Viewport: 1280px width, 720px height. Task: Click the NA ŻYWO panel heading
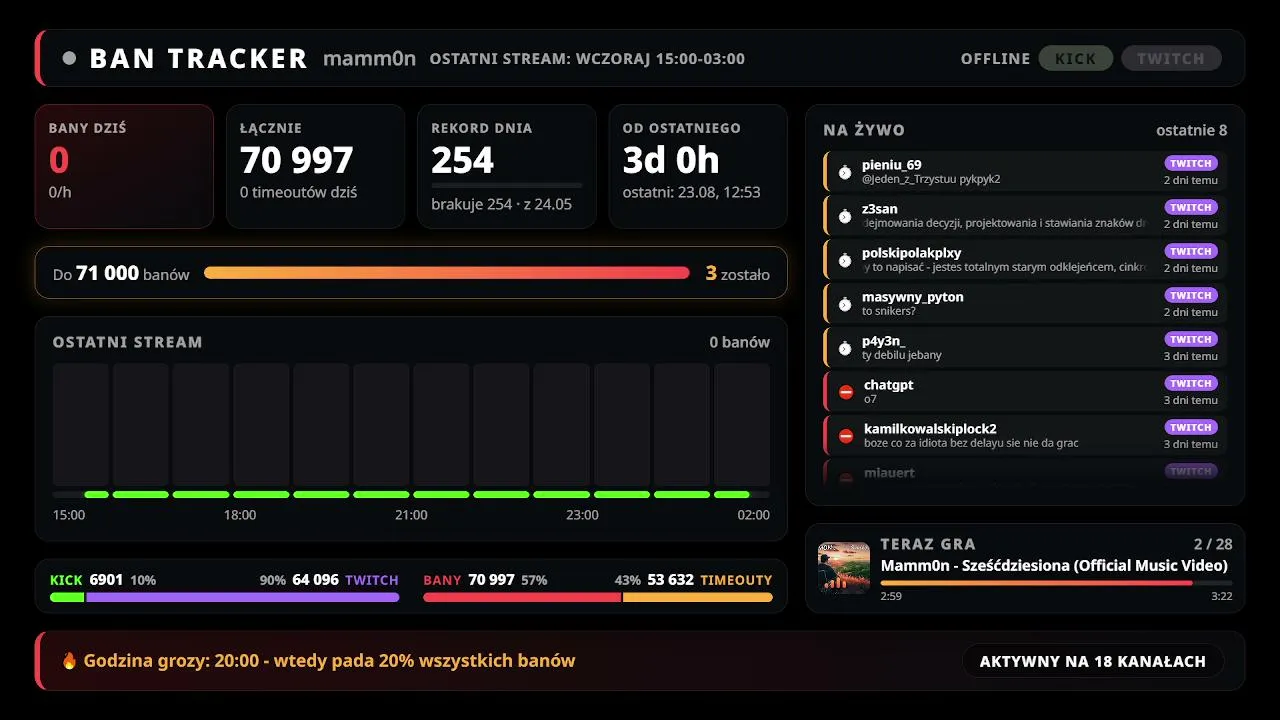coord(864,130)
